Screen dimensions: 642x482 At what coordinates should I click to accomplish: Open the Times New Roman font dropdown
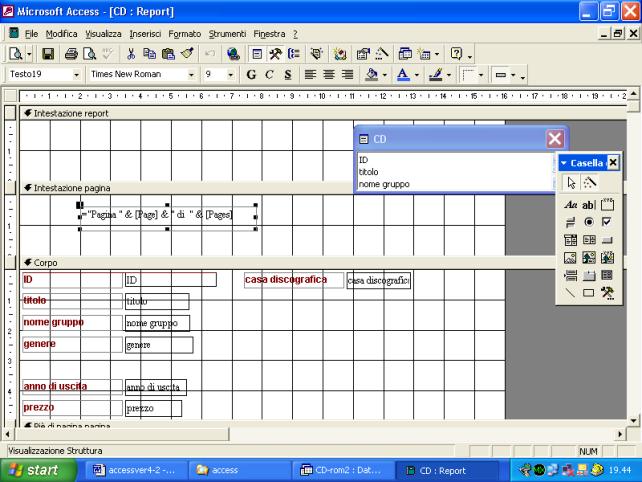191,75
